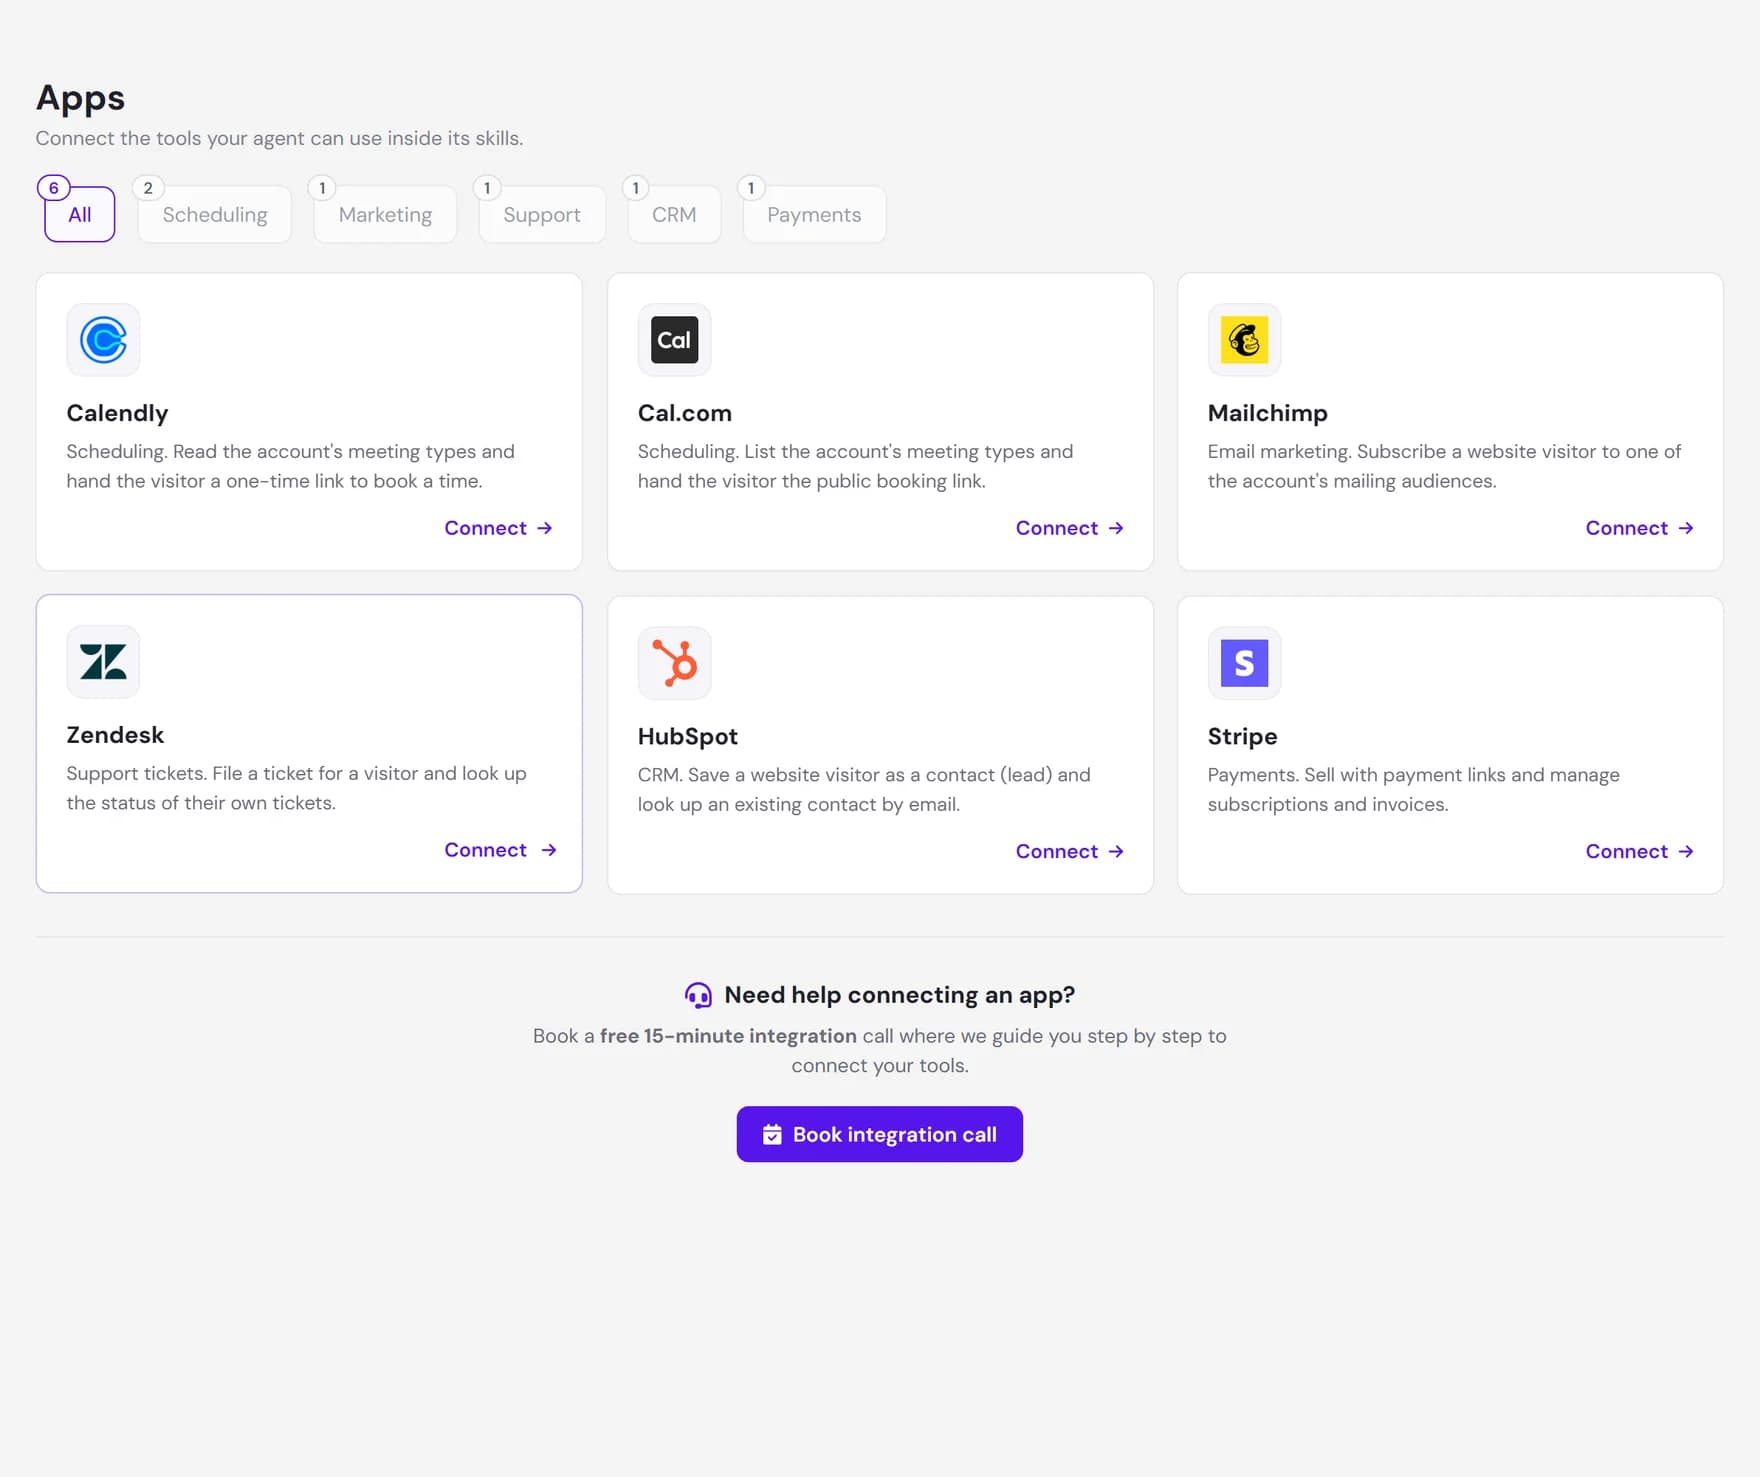
Task: Click the Cal.com logo icon
Action: pyautogui.click(x=674, y=340)
